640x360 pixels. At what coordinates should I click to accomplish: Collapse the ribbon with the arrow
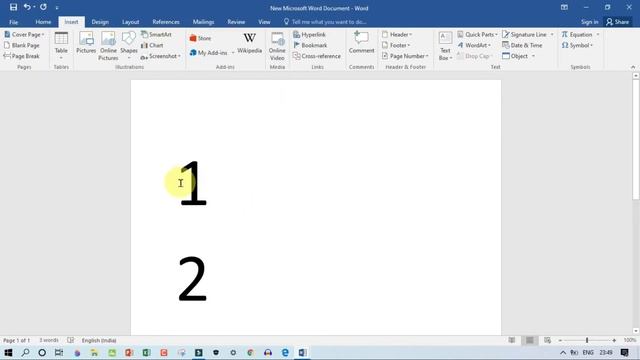coord(633,67)
